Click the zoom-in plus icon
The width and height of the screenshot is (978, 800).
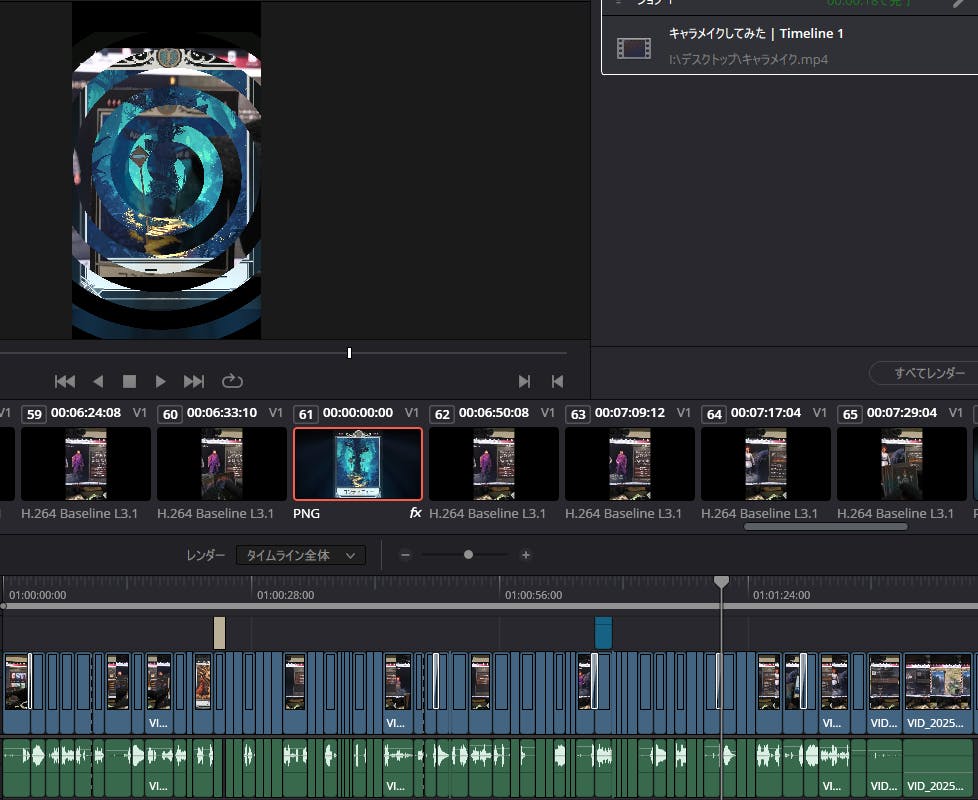coord(526,555)
